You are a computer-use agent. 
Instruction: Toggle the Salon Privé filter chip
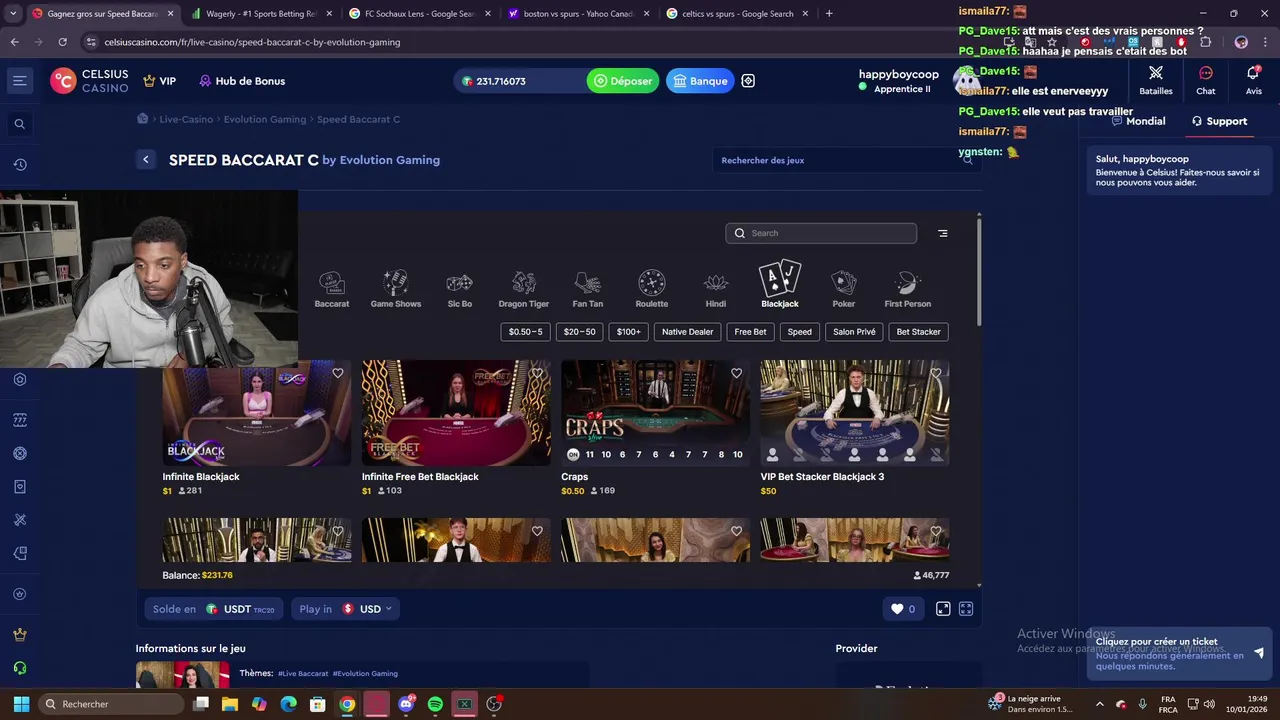[854, 332]
